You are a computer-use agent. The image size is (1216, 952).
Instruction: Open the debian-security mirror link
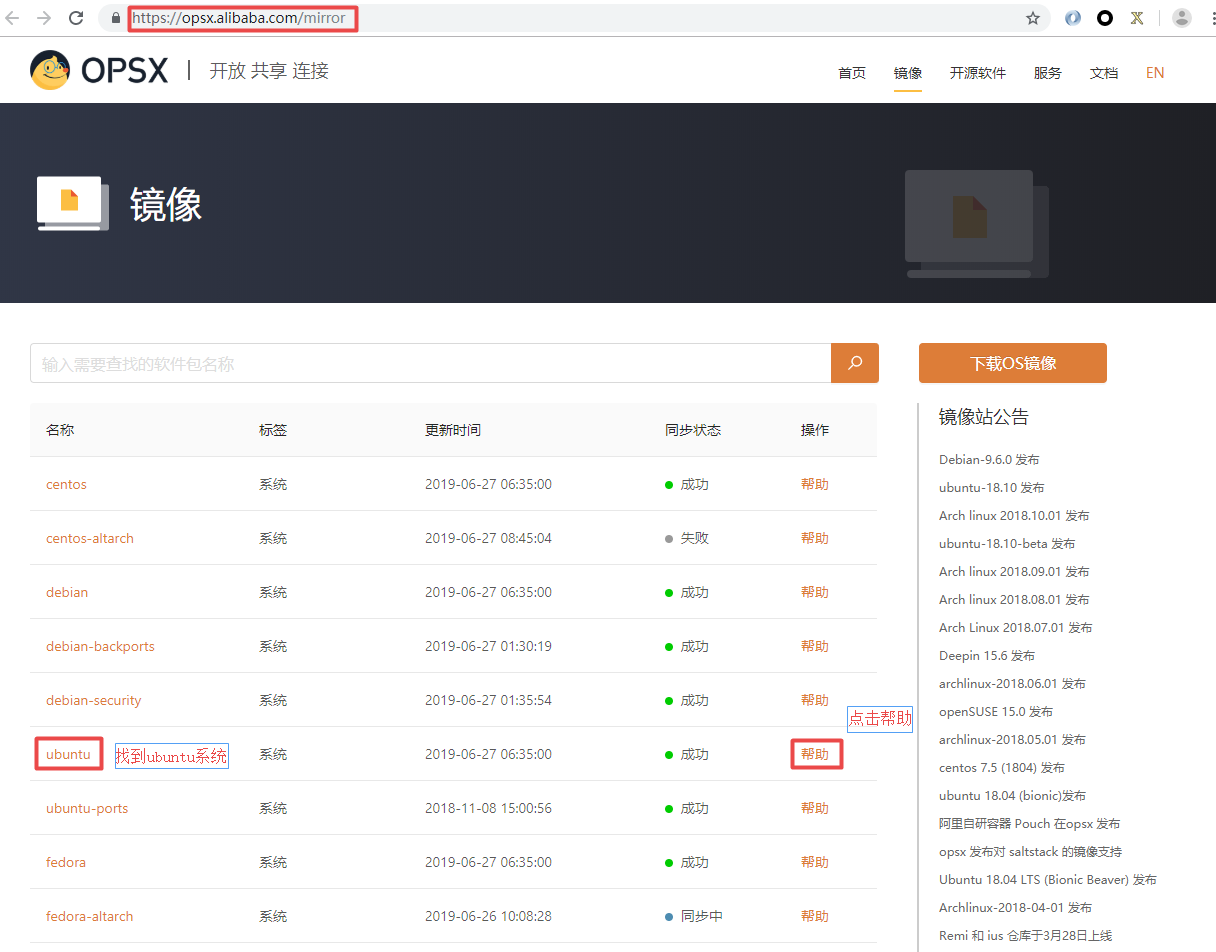[x=94, y=700]
